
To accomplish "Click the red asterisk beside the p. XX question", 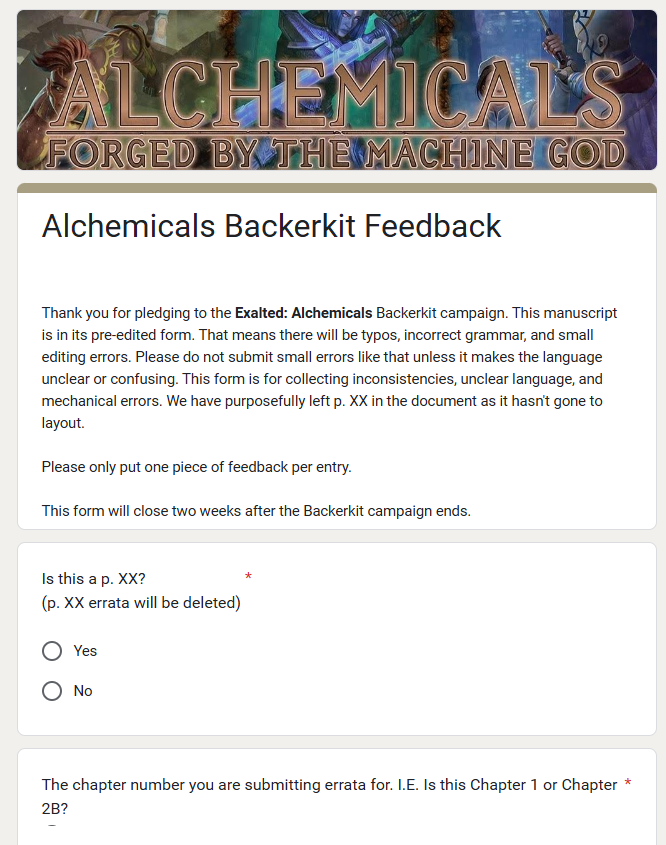I will (x=248, y=578).
